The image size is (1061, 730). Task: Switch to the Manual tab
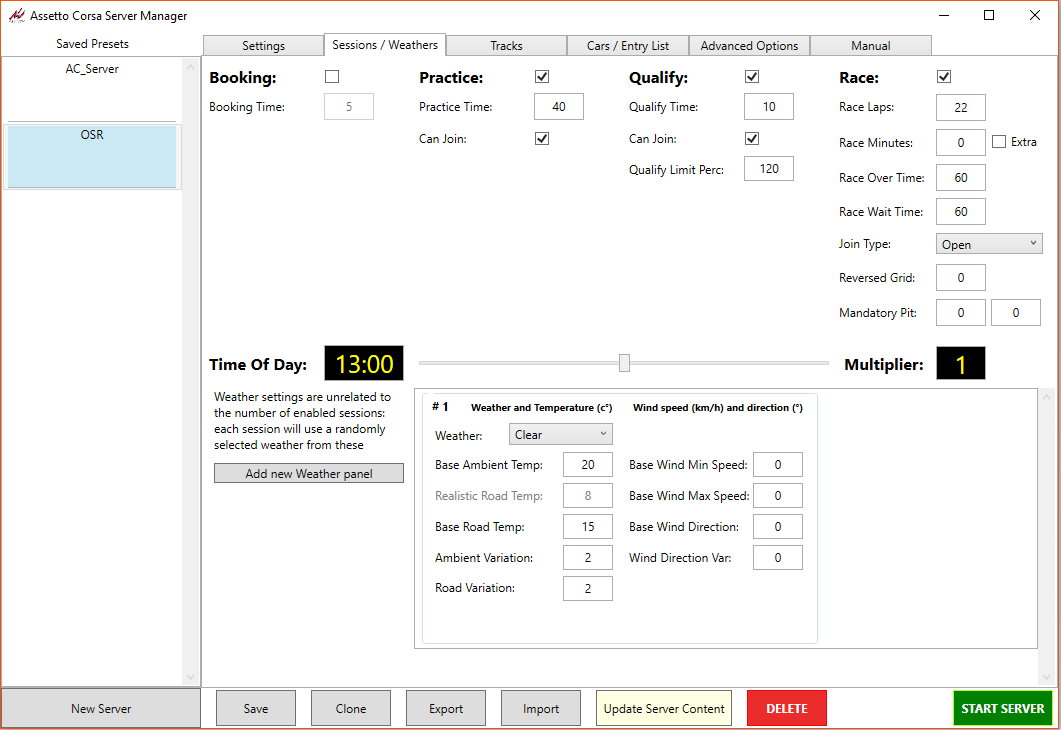tap(870, 45)
